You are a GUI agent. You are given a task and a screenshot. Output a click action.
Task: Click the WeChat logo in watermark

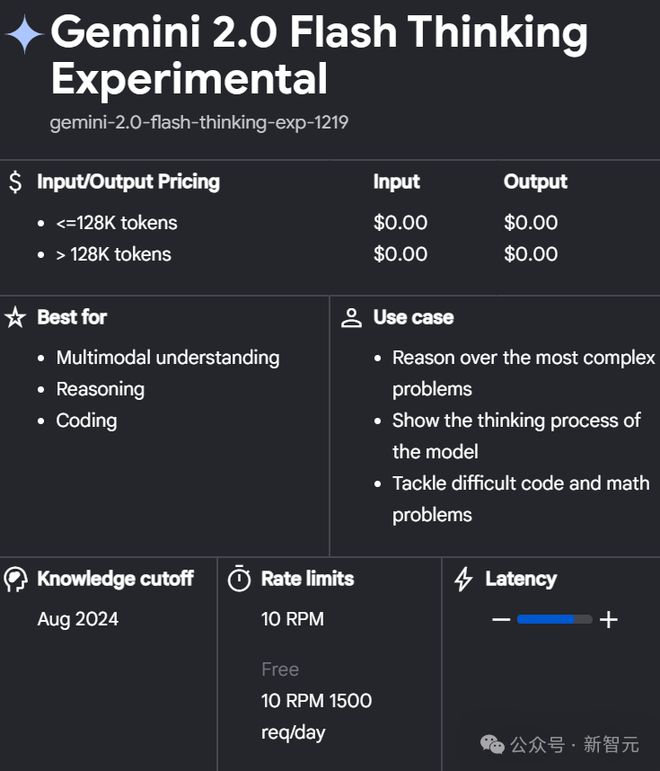click(x=492, y=744)
